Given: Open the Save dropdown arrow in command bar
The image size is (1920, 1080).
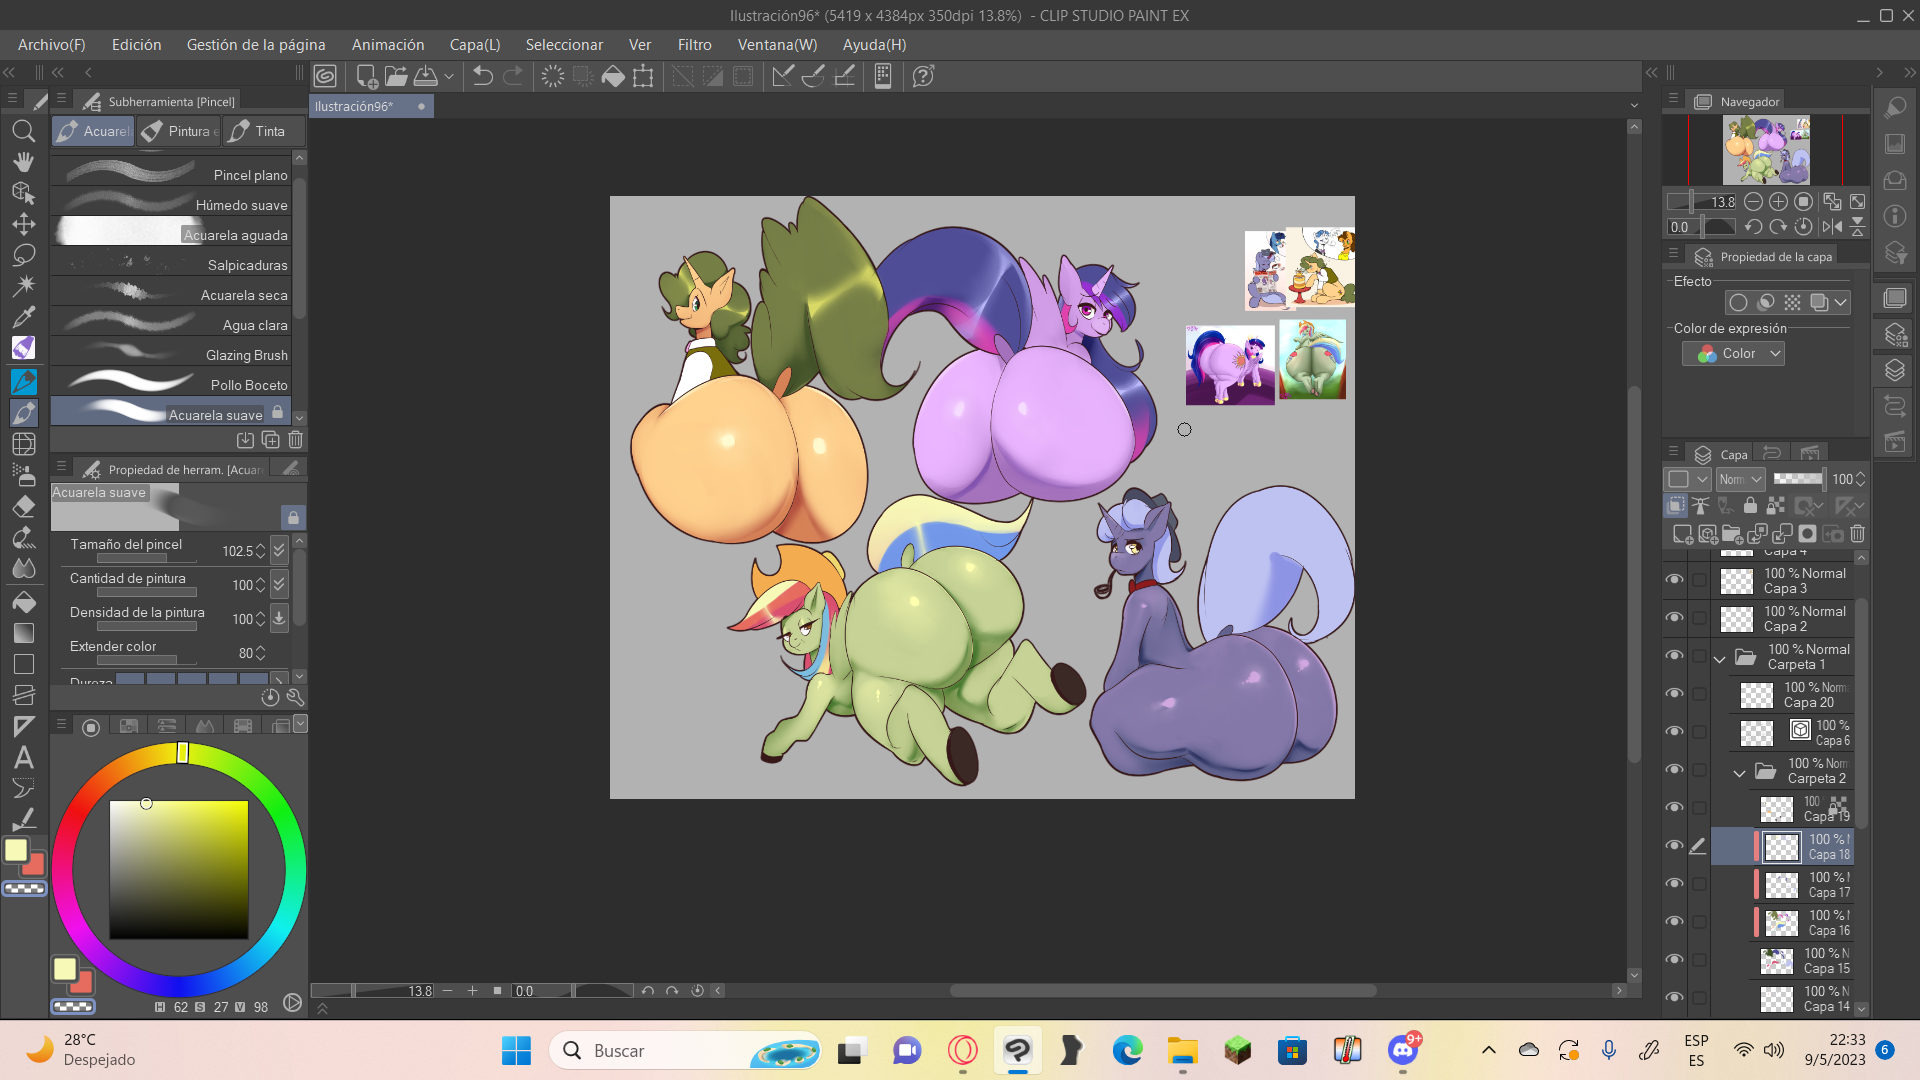Looking at the screenshot, I should coord(449,76).
